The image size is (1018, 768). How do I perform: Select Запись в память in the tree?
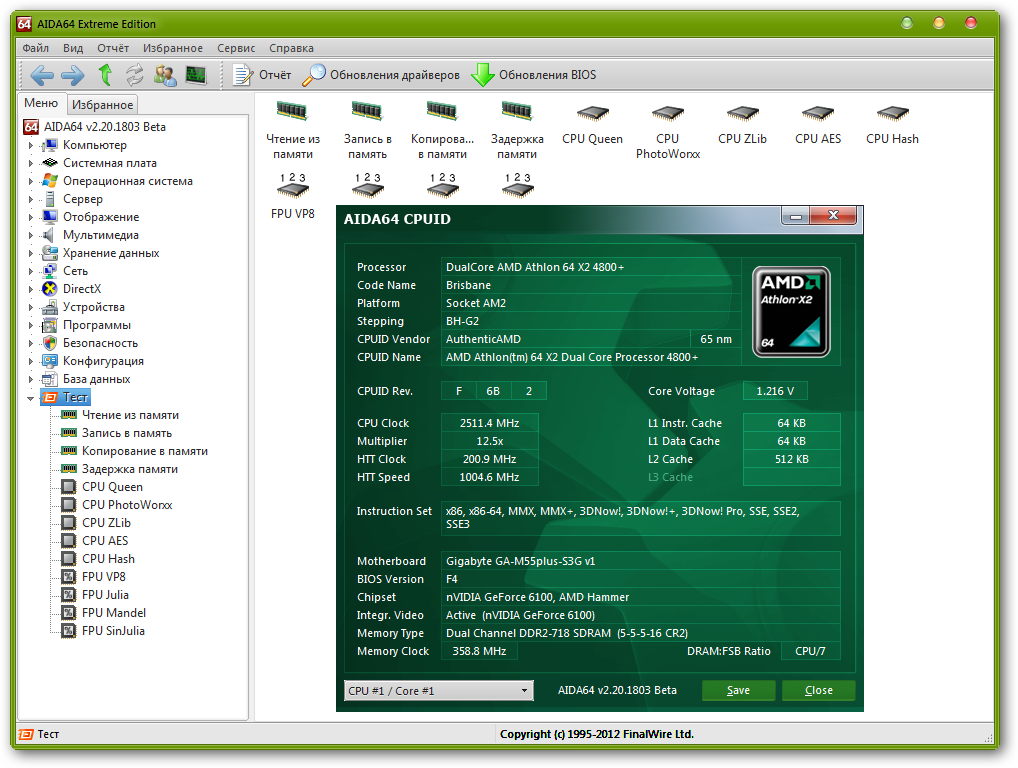(127, 433)
